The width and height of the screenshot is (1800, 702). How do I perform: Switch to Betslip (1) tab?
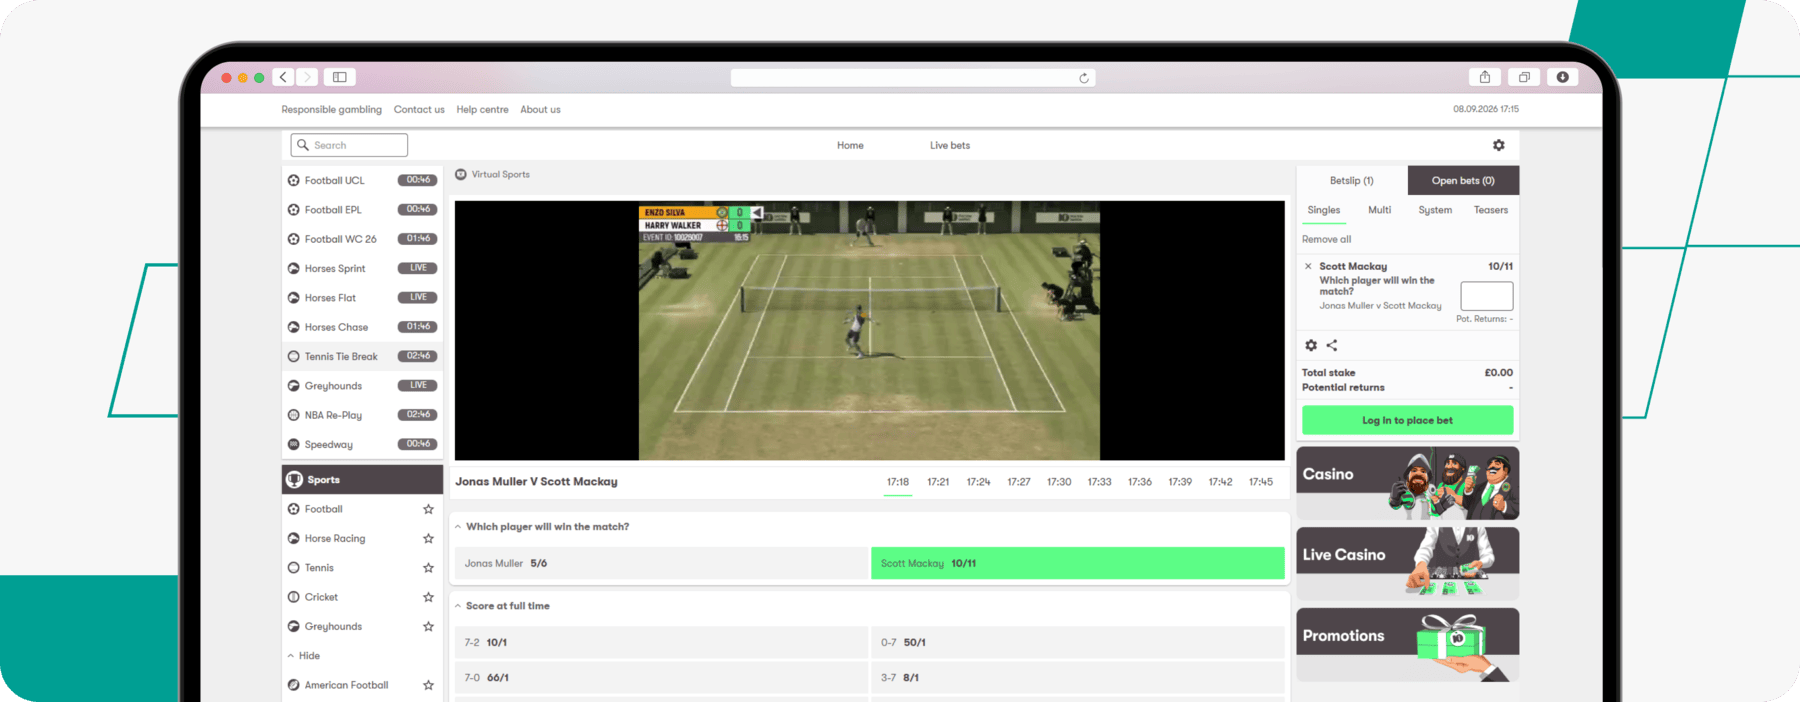(x=1352, y=181)
